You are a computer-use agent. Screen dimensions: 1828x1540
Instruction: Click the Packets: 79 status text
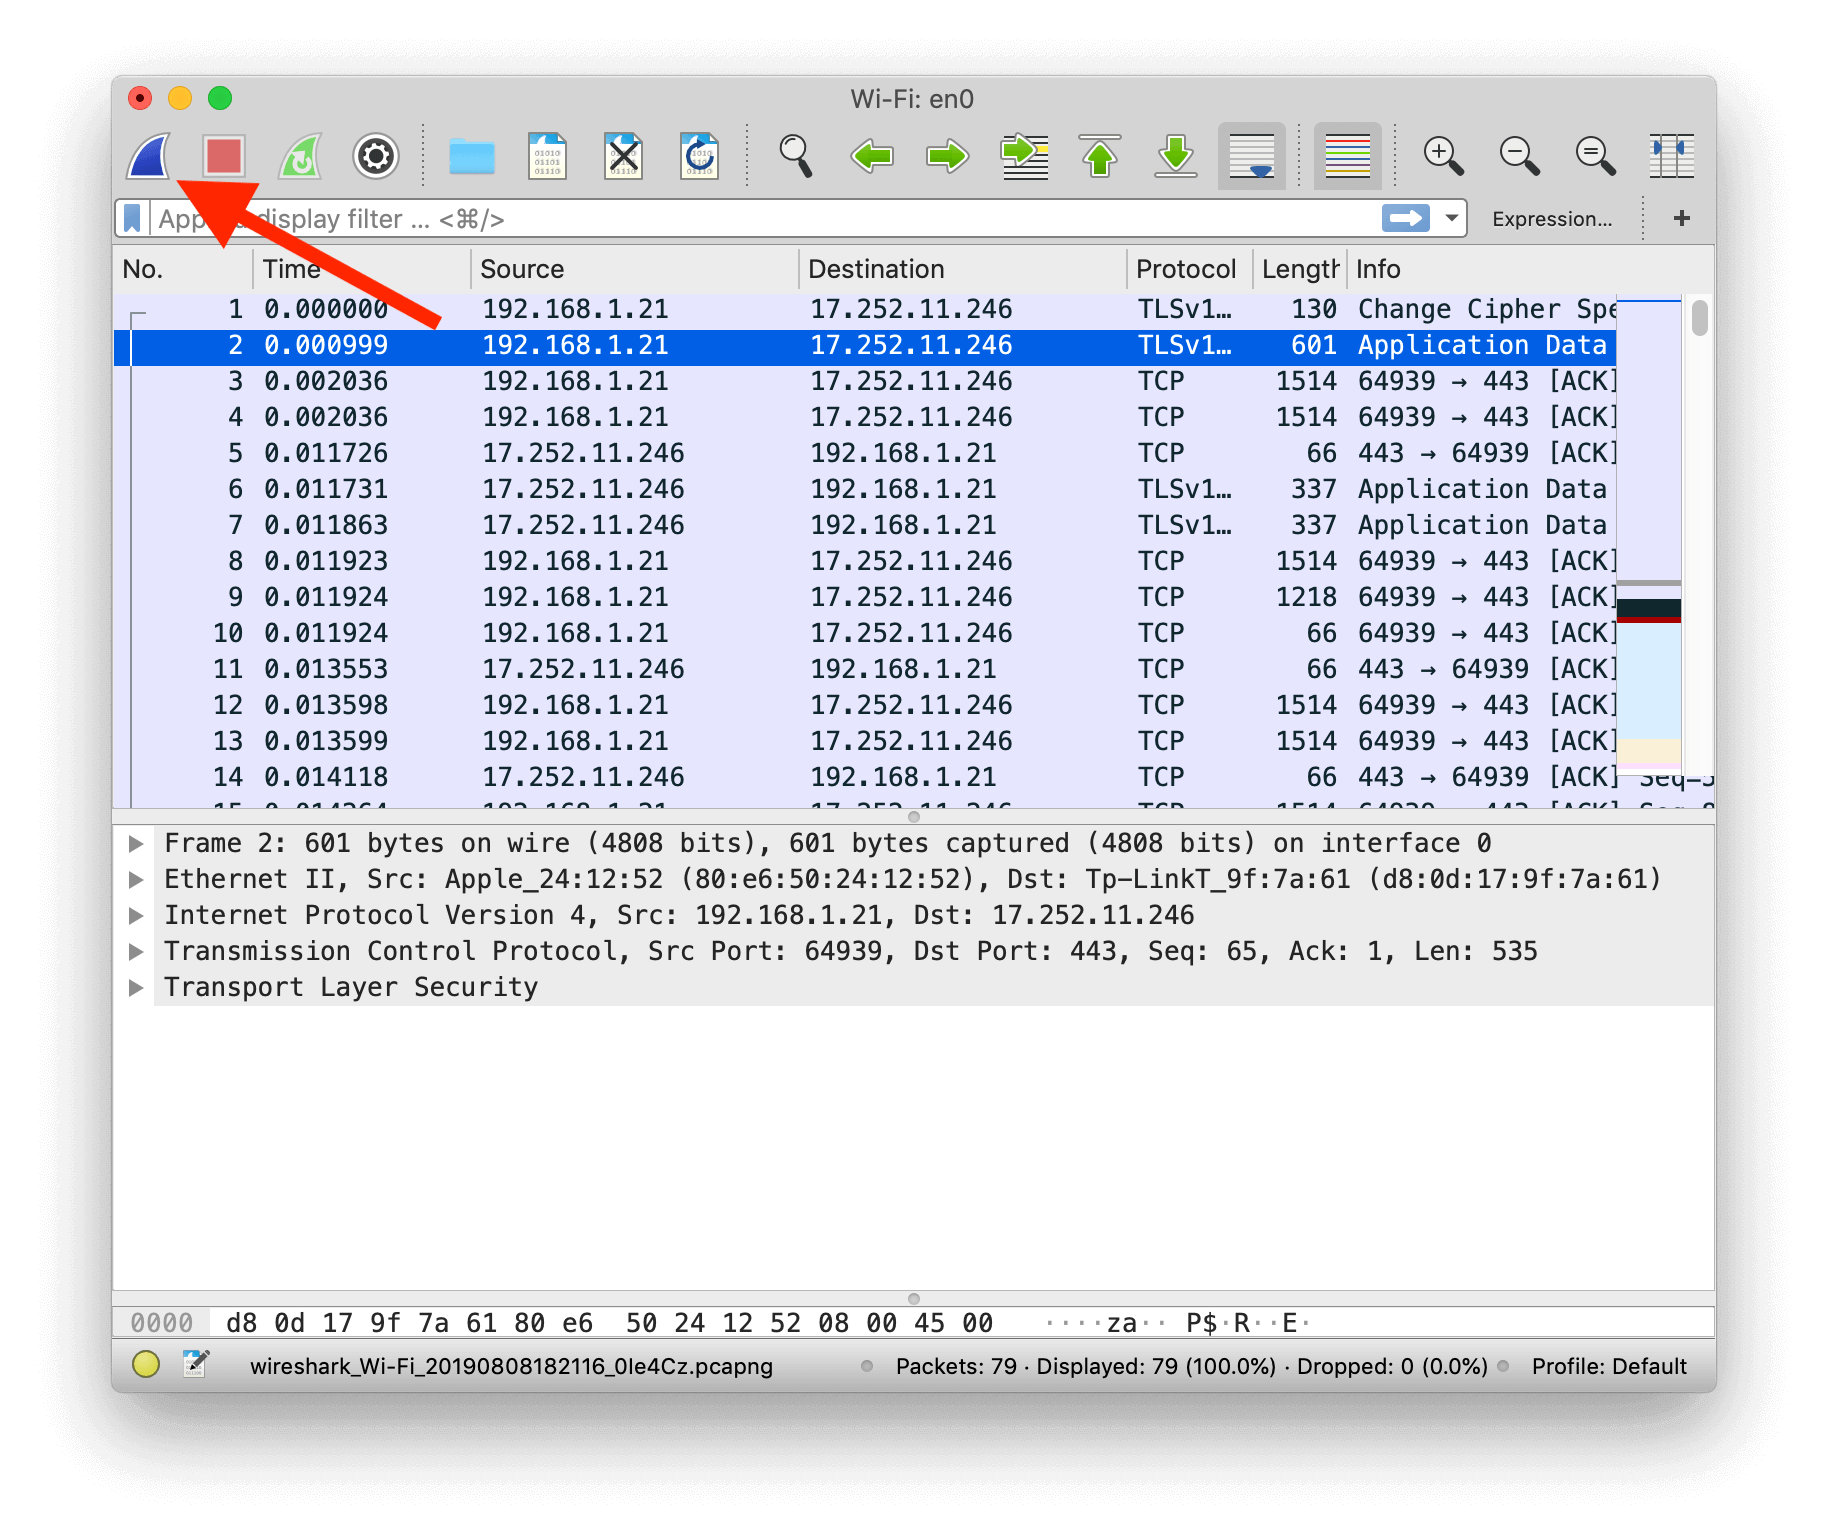(956, 1366)
